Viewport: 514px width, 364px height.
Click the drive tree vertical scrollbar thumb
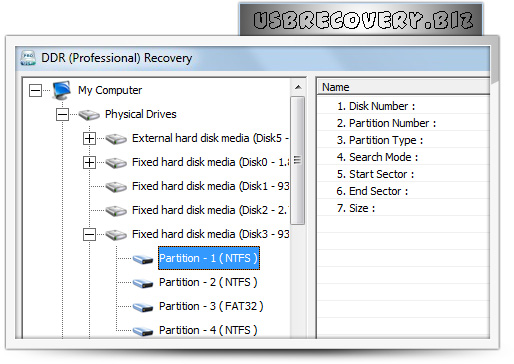point(298,160)
